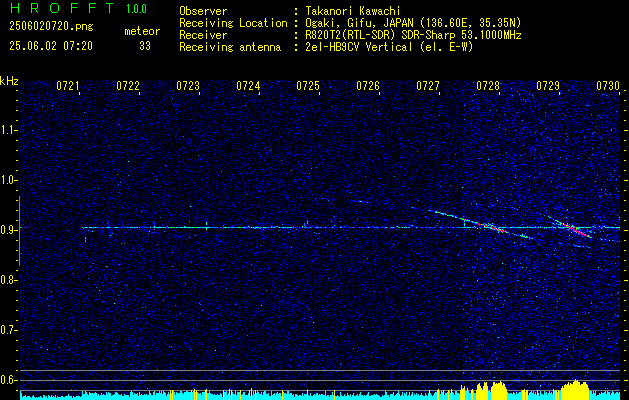Click the 0724 time marker

(x=248, y=86)
